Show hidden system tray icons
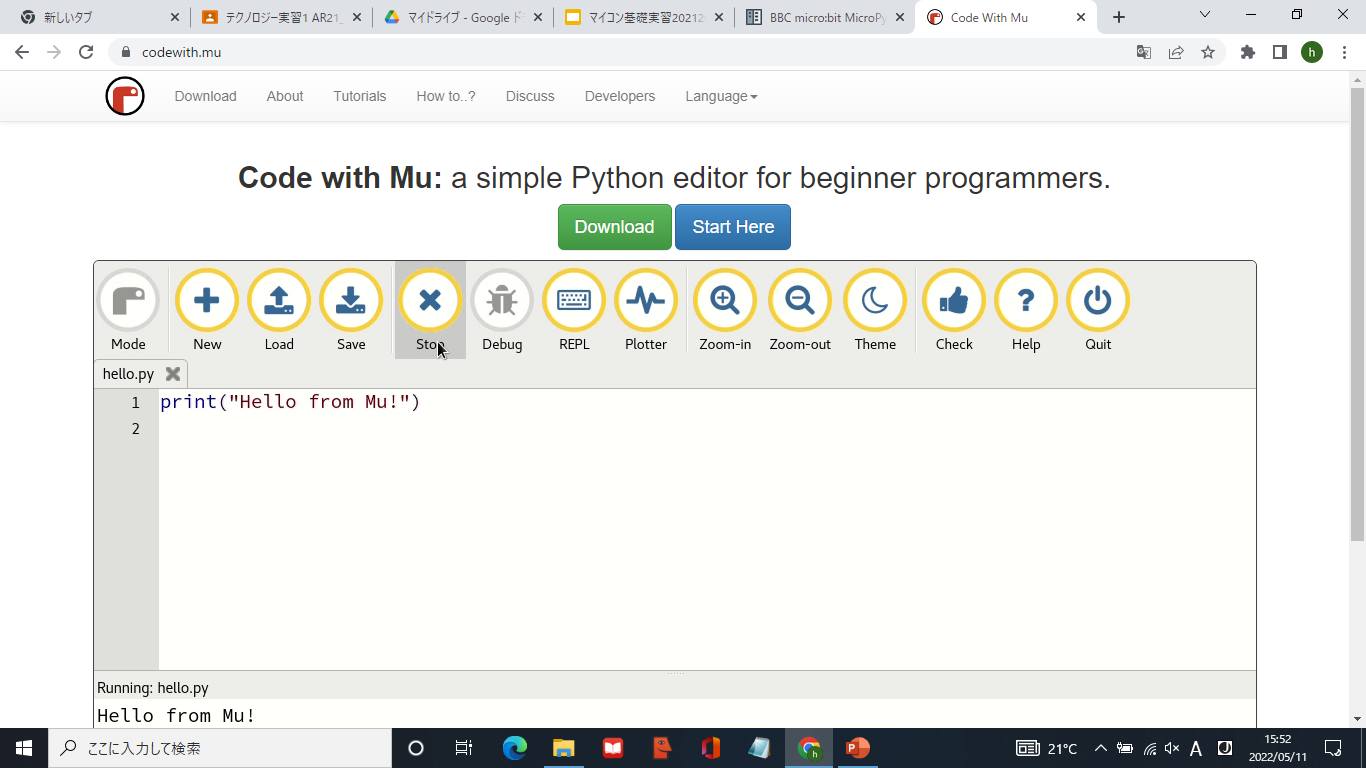The image size is (1366, 768). pos(1101,748)
